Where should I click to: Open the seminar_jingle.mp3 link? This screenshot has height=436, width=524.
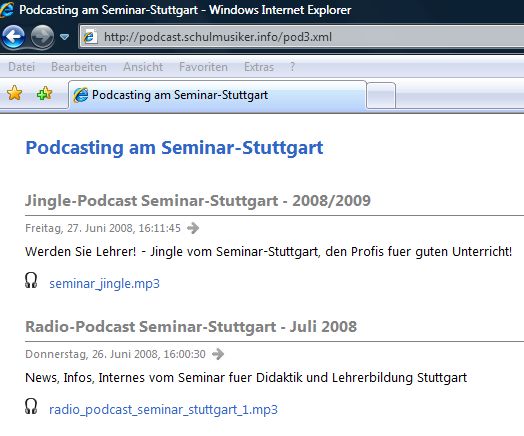point(105,284)
